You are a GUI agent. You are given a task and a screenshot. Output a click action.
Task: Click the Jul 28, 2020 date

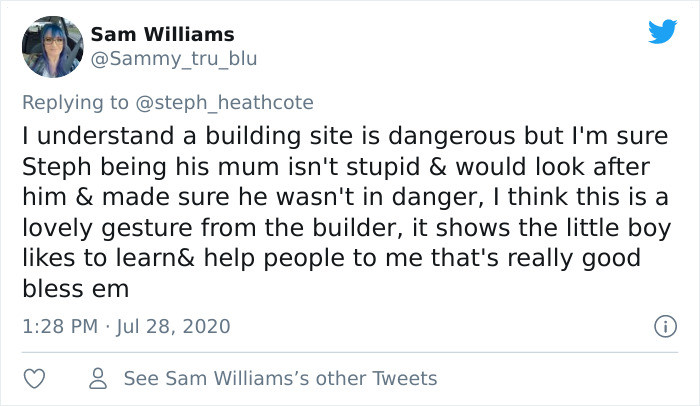[173, 326]
